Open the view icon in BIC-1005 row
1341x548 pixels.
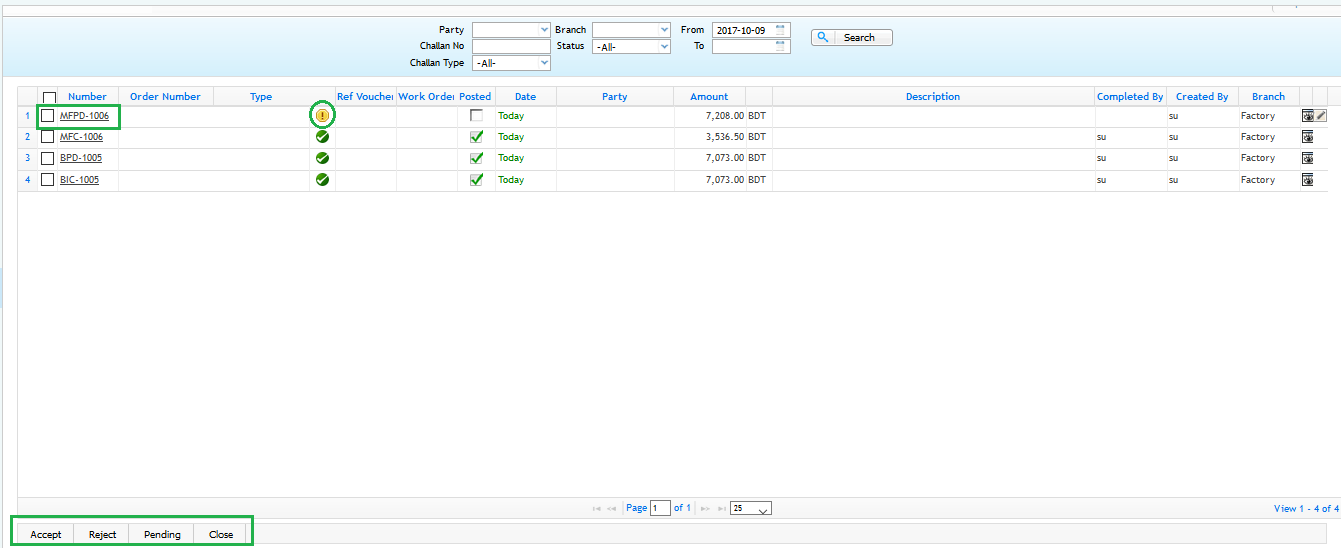1307,180
